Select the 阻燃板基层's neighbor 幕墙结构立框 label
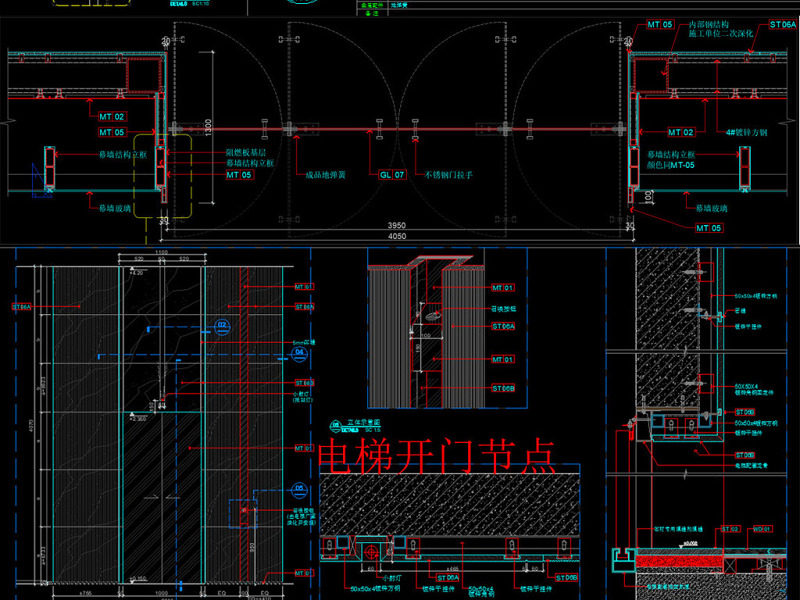Viewport: 800px width, 600px height. click(250, 163)
